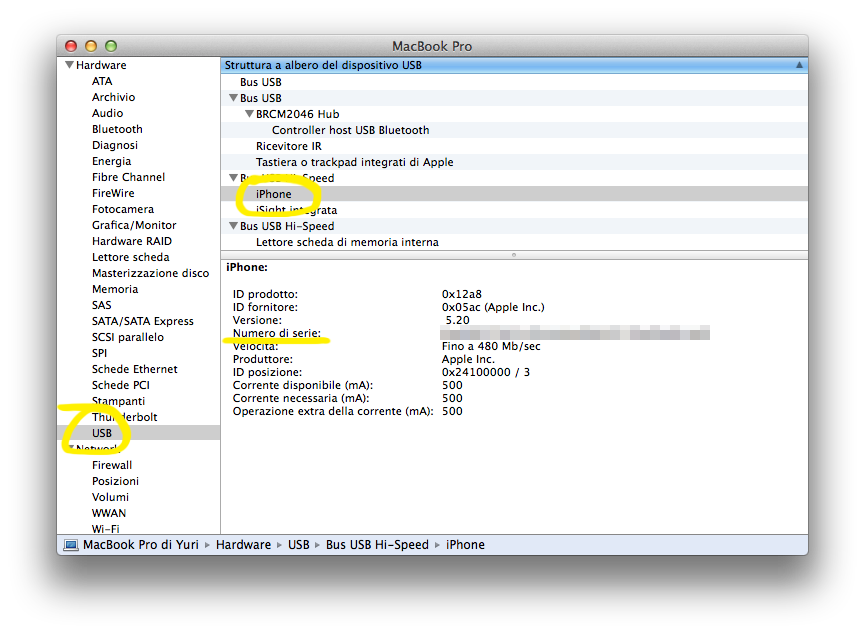The image size is (865, 634).
Task: Open Wi-Fi in the sidebar
Action: coord(105,529)
